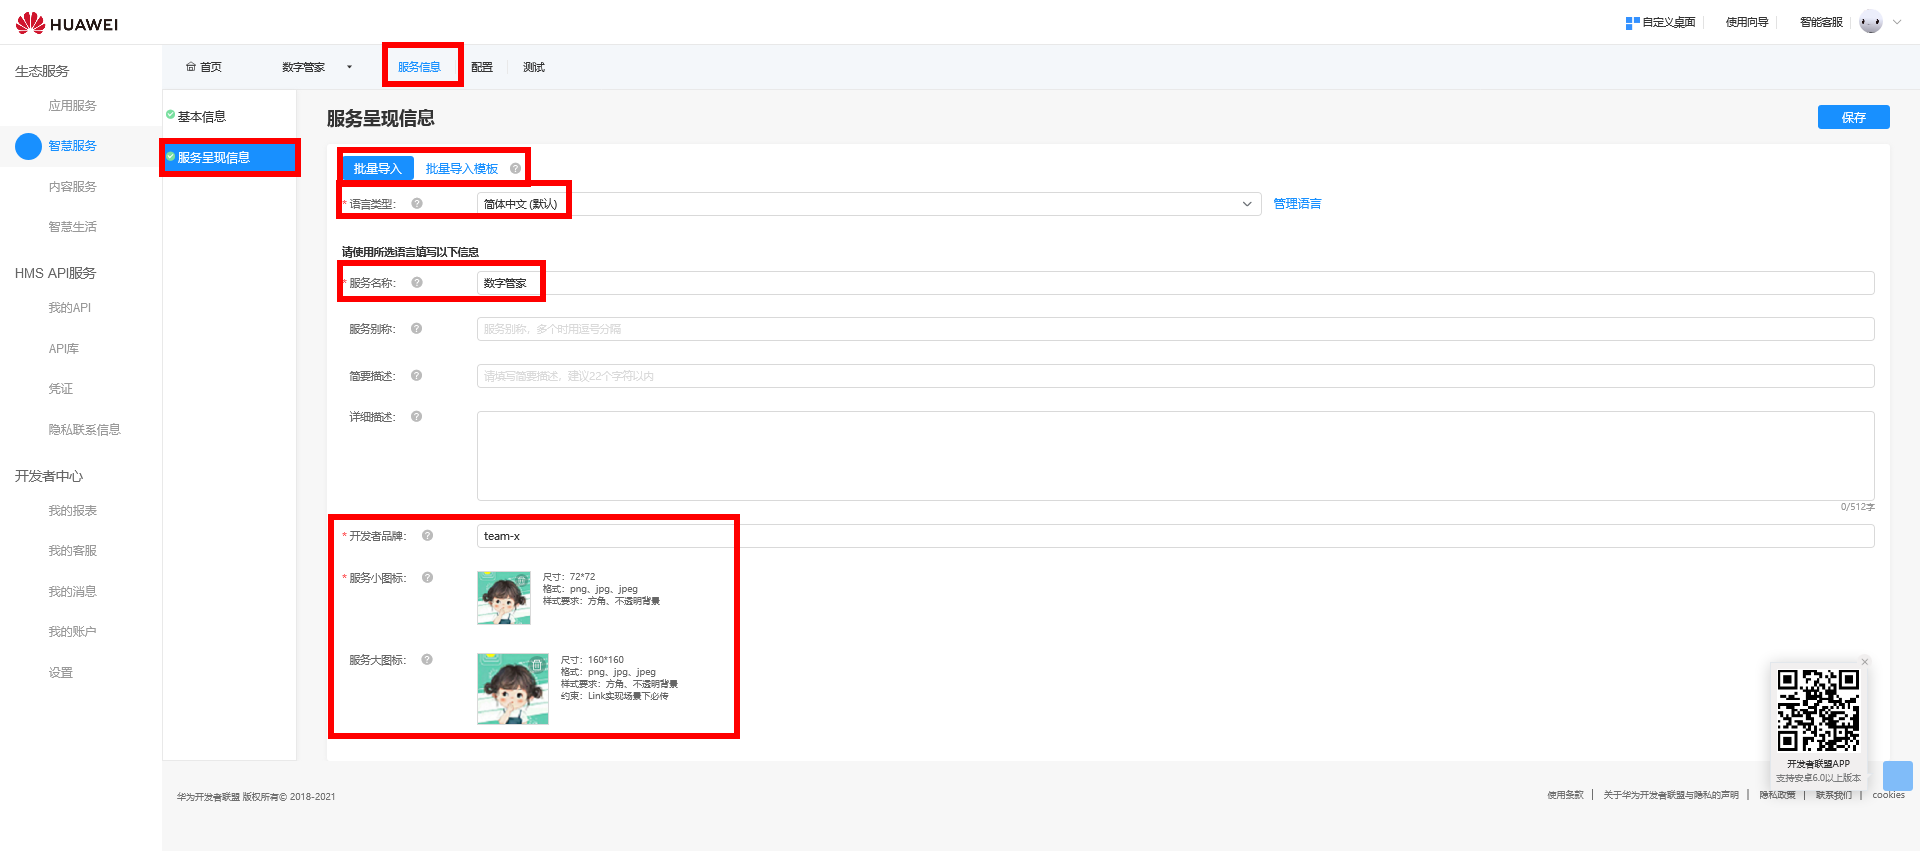The width and height of the screenshot is (1920, 851).
Task: Open 智慧生活 in left sidebar
Action: [x=73, y=227]
